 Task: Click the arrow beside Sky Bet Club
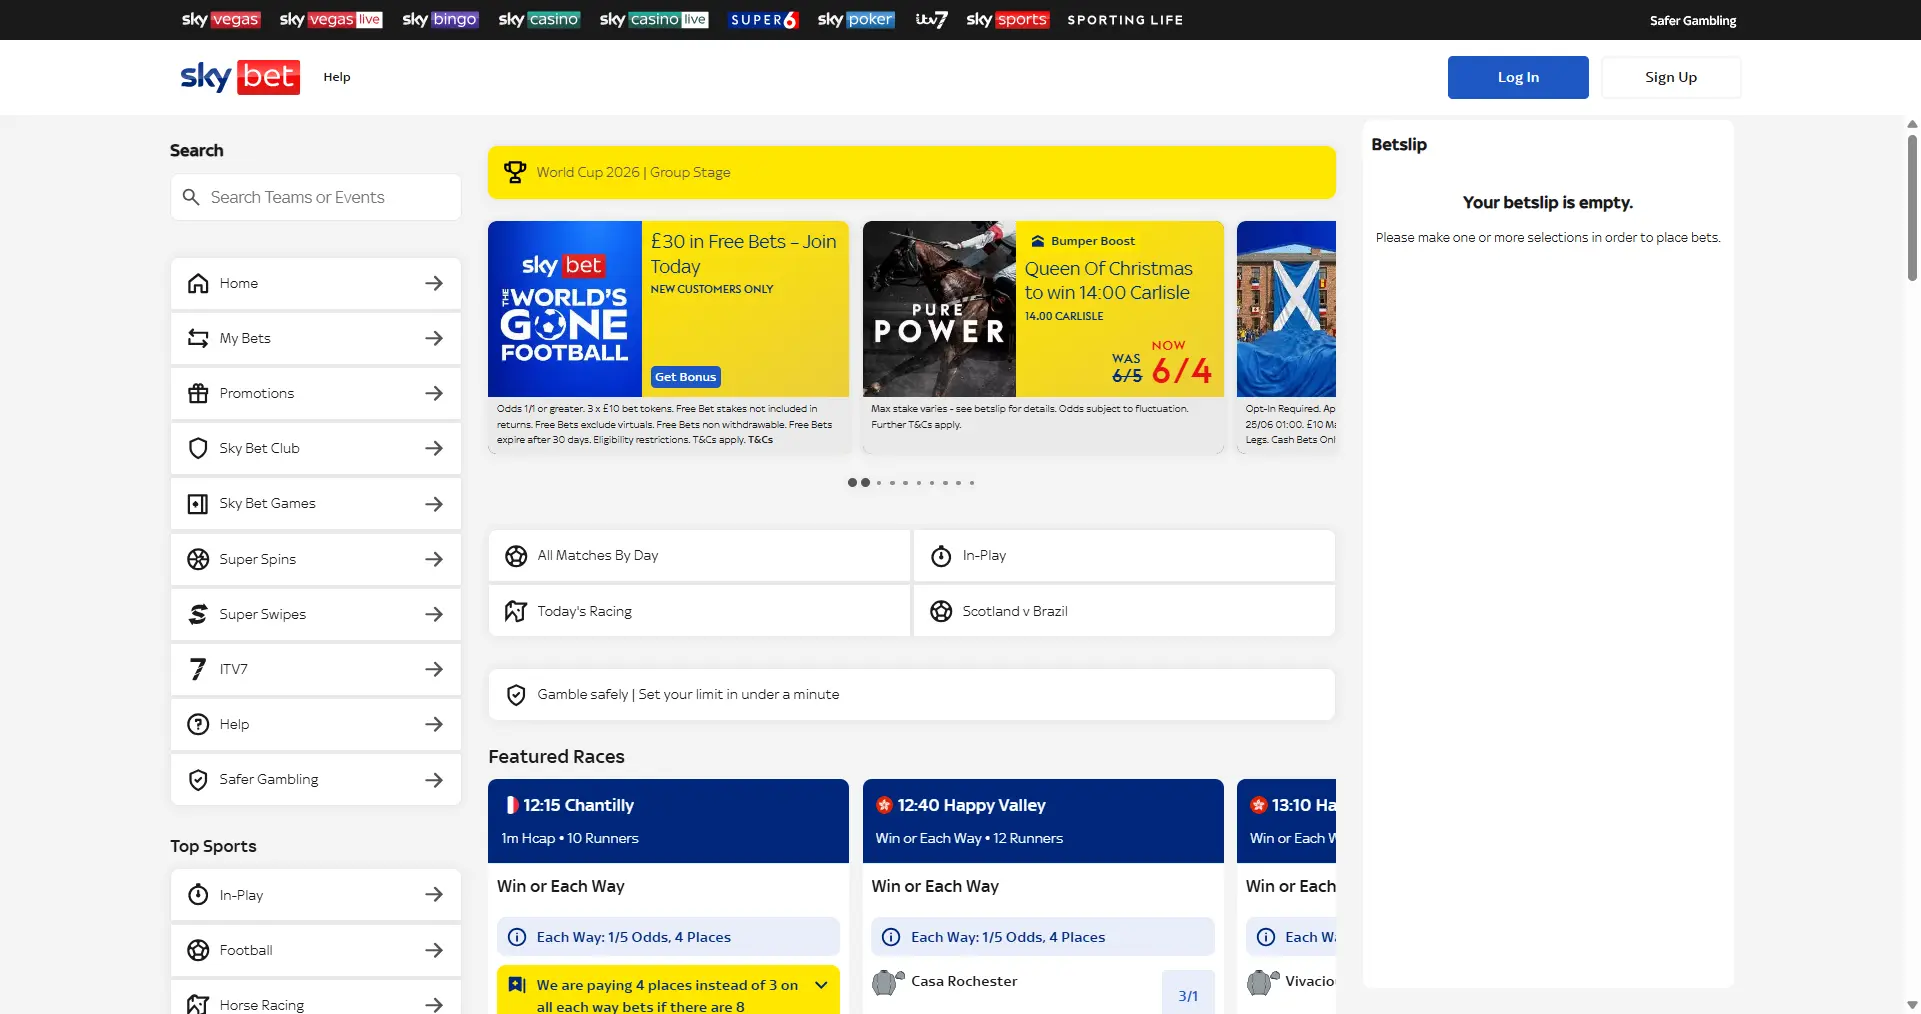tap(434, 448)
